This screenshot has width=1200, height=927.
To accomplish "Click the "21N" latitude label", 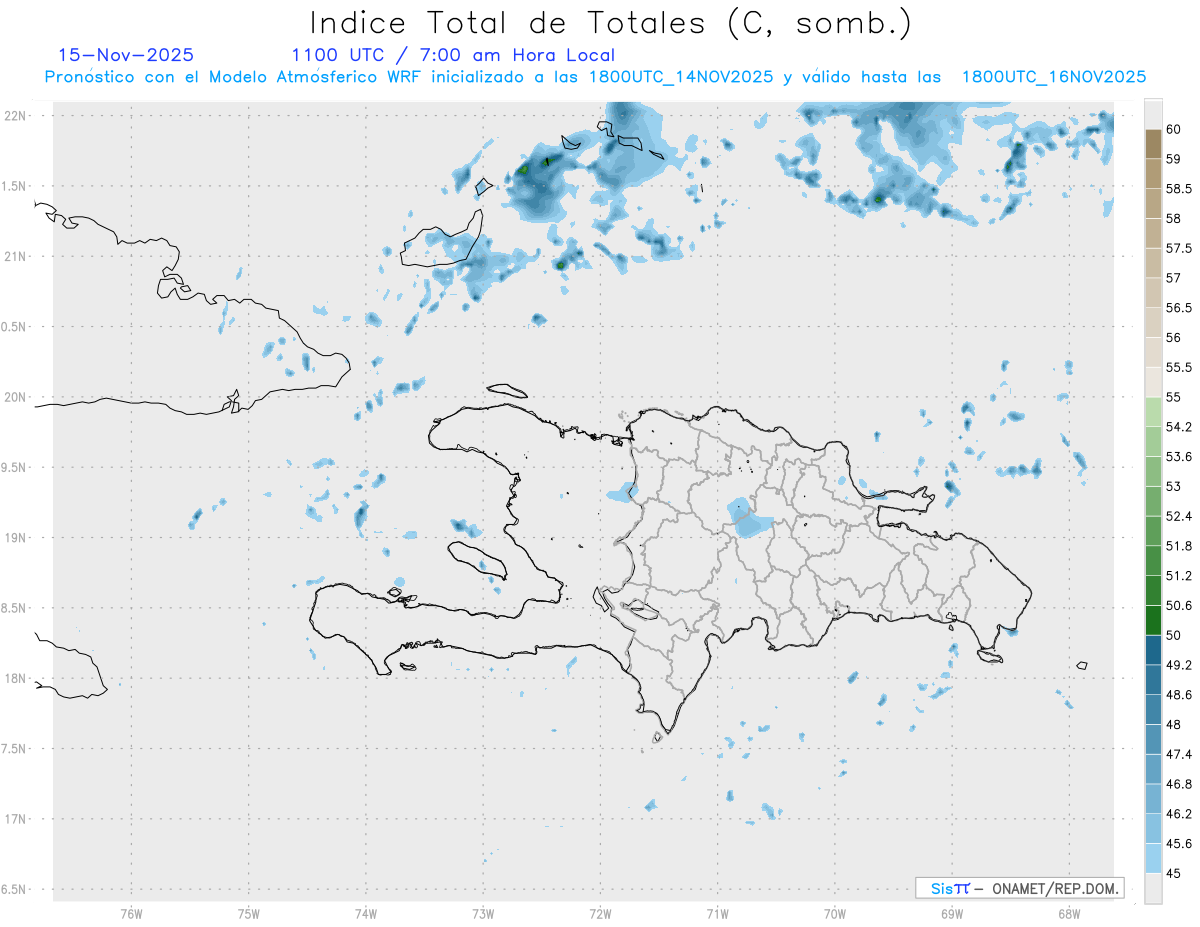I will tap(17, 256).
